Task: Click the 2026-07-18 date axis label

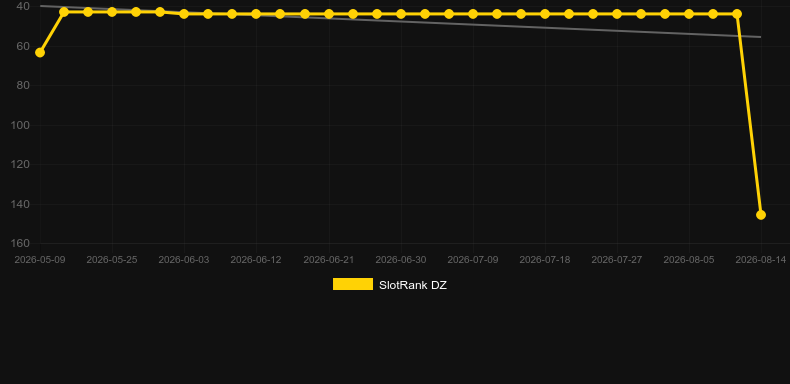Action: coord(545,260)
